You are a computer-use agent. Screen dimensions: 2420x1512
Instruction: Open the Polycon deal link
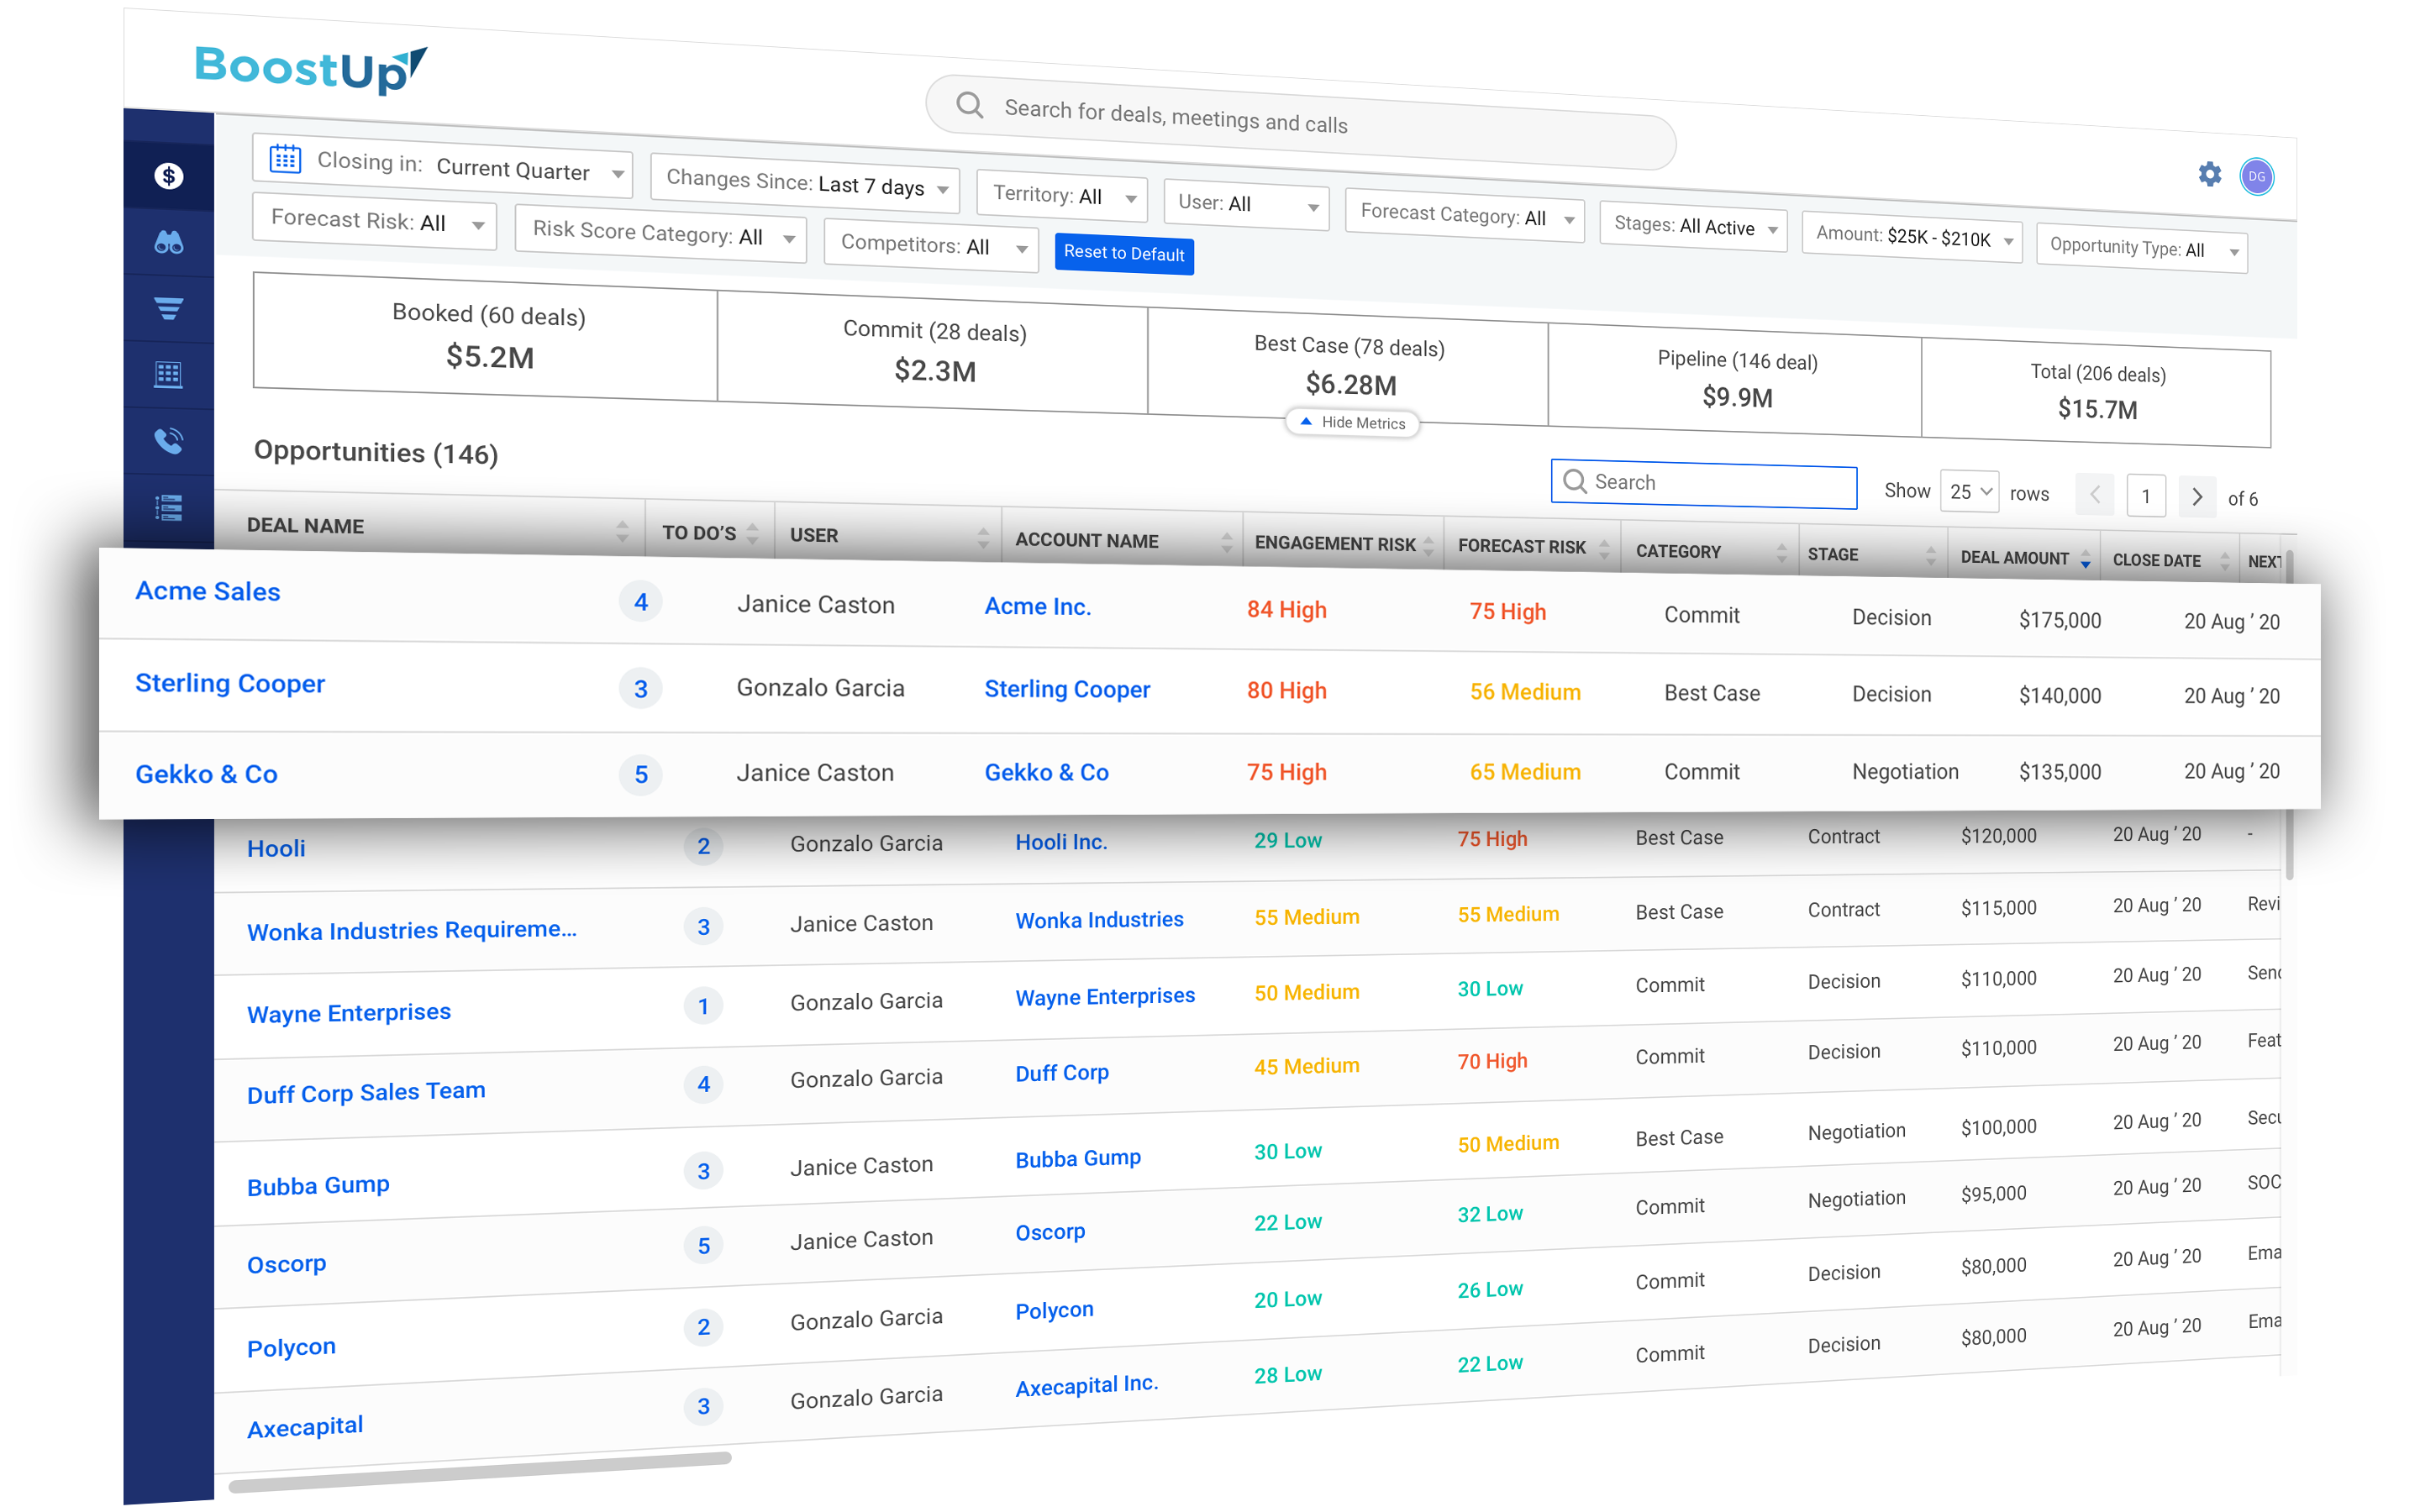pos(291,1348)
